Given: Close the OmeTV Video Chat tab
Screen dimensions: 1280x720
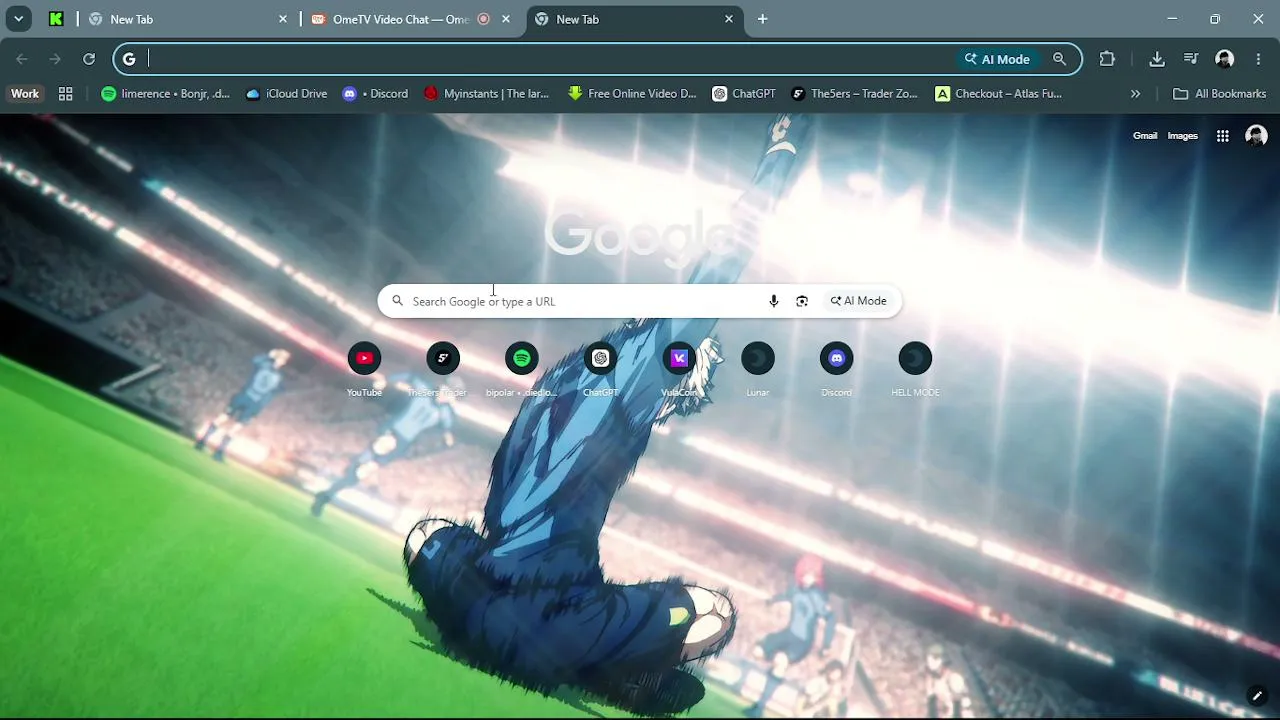Looking at the screenshot, I should click(x=506, y=19).
